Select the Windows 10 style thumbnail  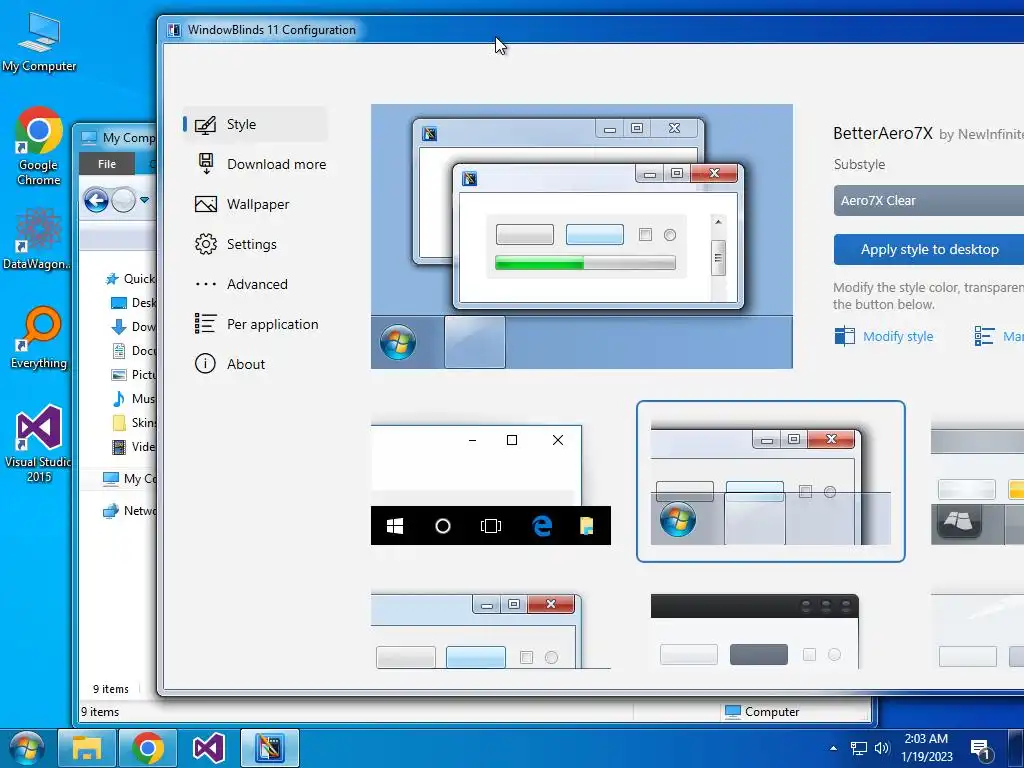(x=490, y=485)
